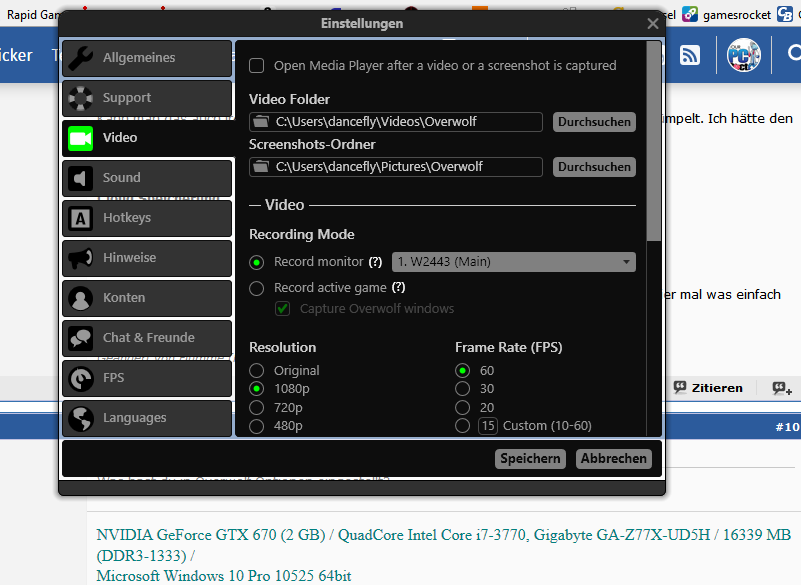Screen dimensions: 801x585
Task: Open the Hotkeys settings tab
Action: tap(147, 218)
